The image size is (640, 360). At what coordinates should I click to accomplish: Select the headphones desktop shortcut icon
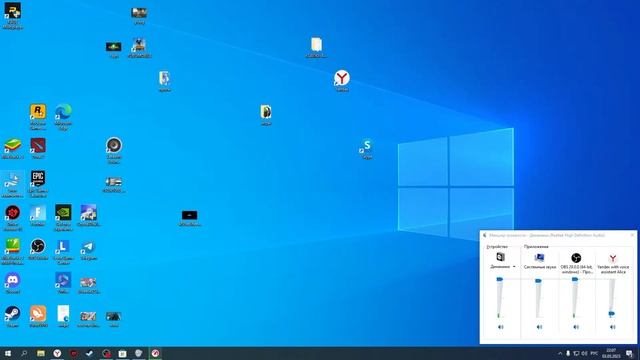(266, 111)
